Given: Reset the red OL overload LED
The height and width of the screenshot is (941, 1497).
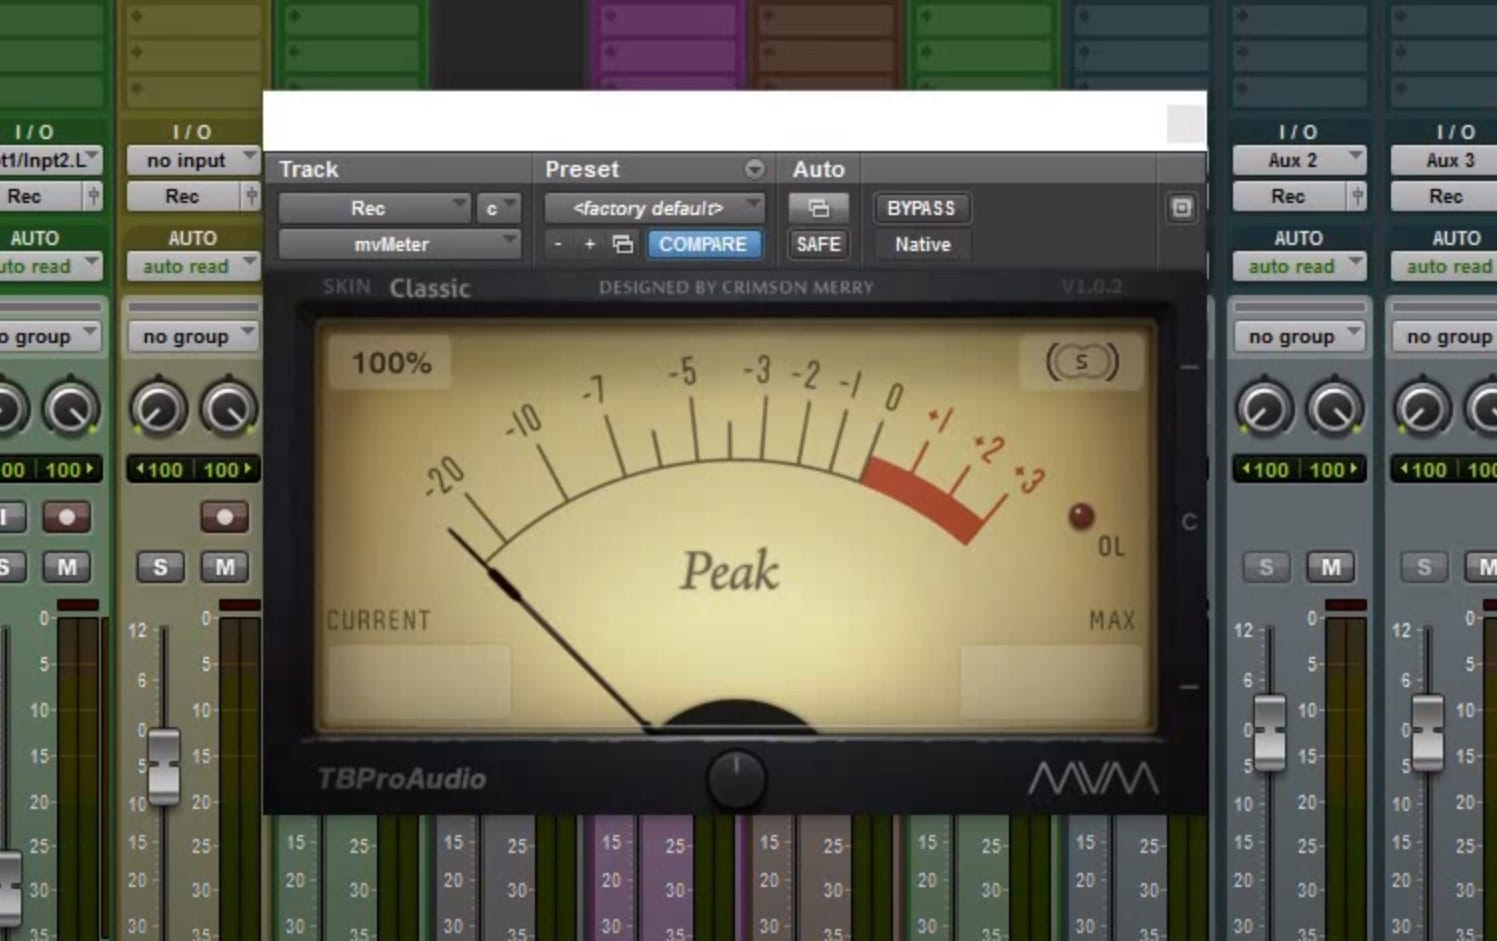Looking at the screenshot, I should (1081, 516).
